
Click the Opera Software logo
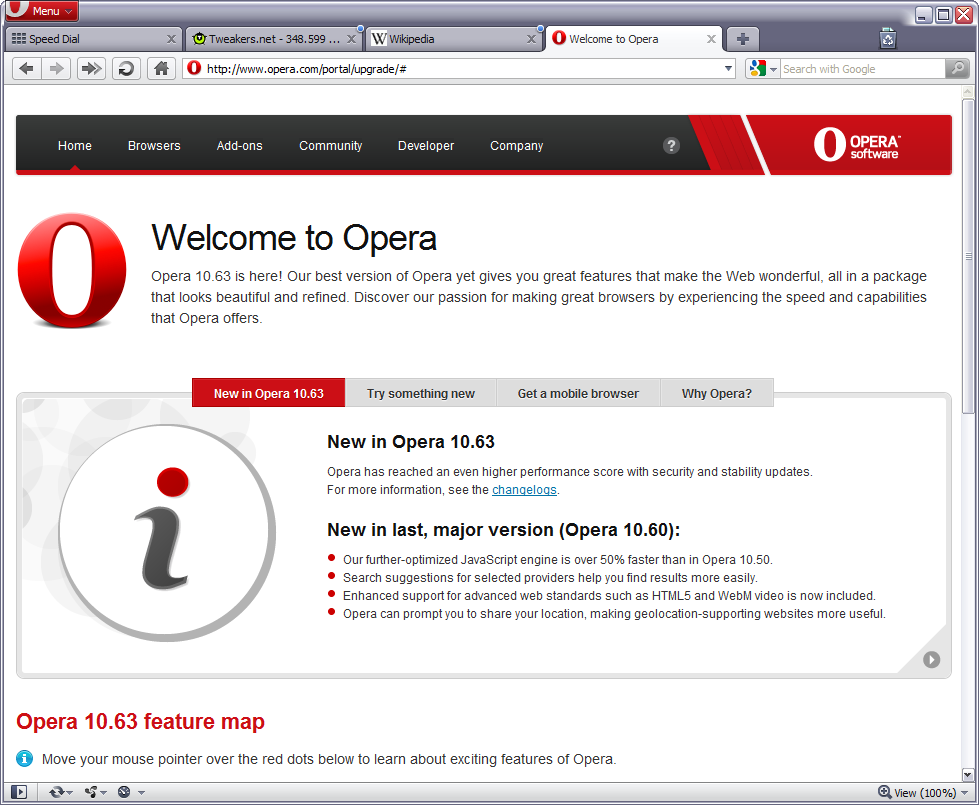[856, 144]
